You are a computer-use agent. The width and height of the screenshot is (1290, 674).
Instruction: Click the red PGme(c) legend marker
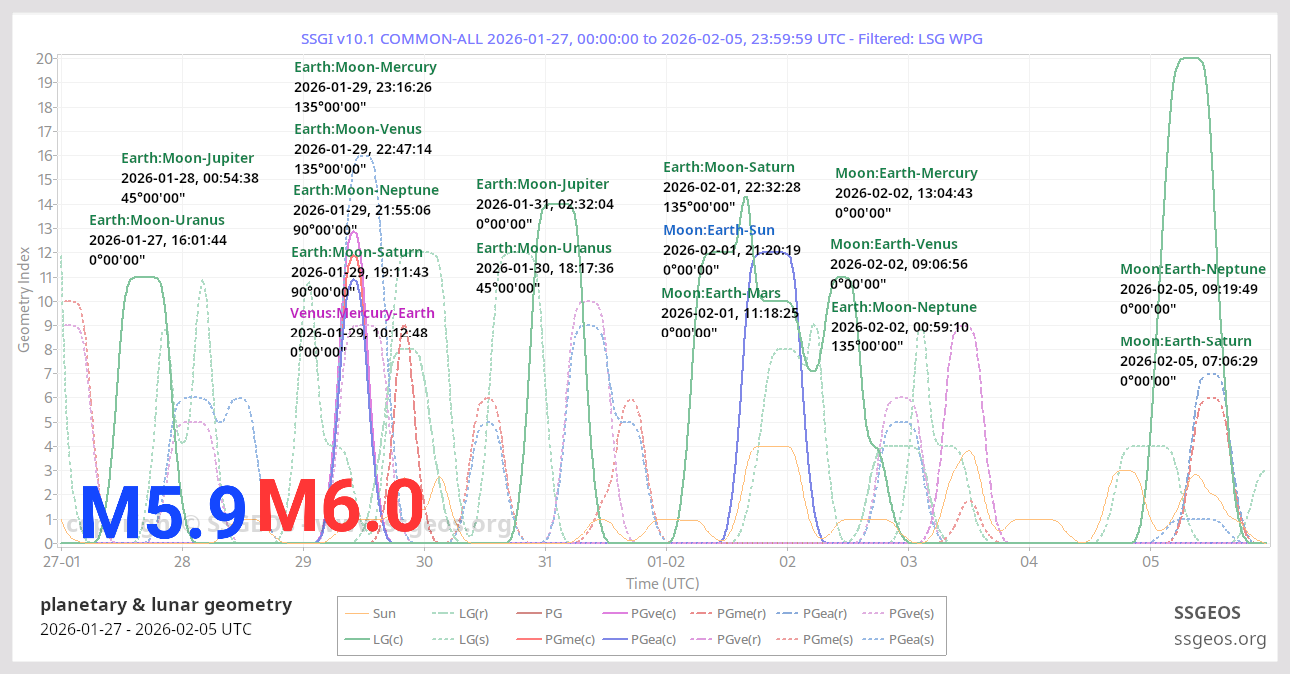coord(528,638)
